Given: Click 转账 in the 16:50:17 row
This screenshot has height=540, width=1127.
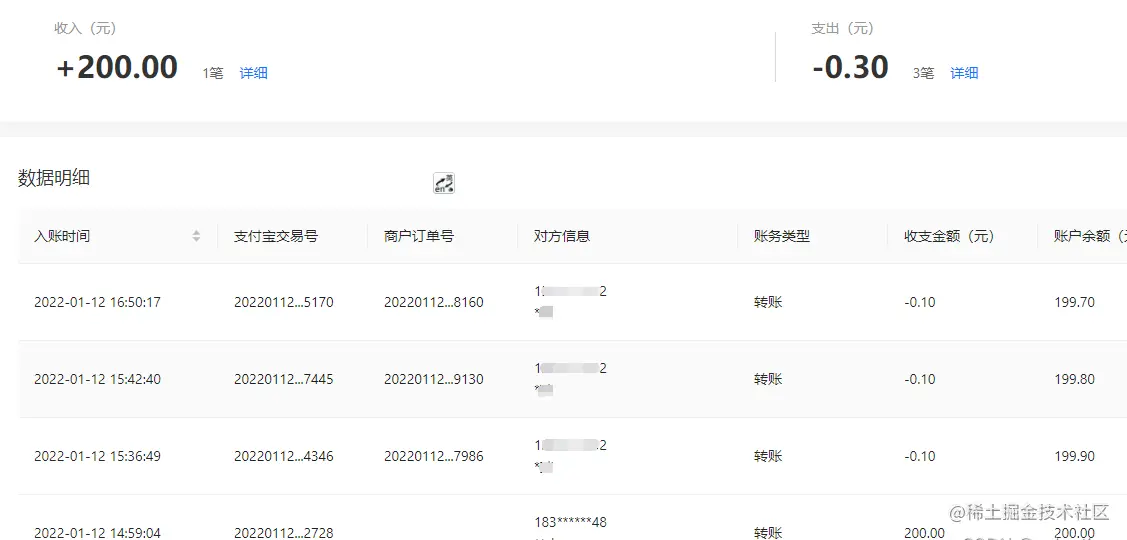Looking at the screenshot, I should coord(768,302).
